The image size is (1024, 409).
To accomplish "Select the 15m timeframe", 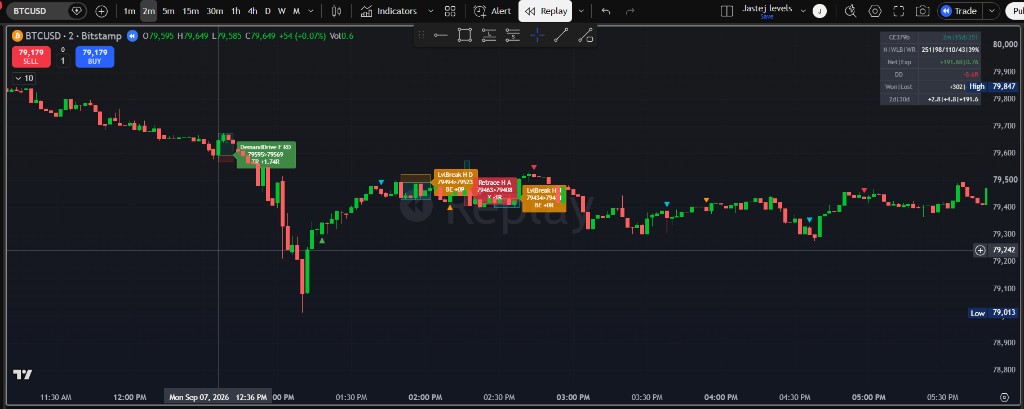I will coord(191,11).
